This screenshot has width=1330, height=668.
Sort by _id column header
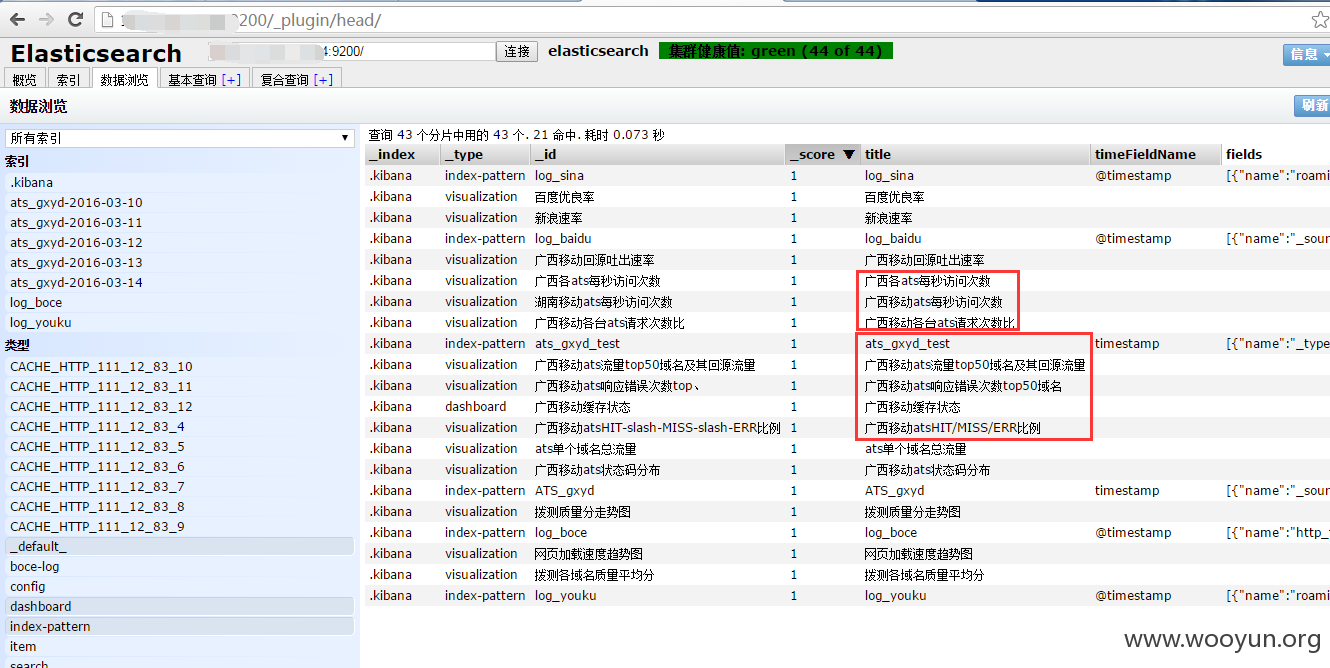point(658,155)
